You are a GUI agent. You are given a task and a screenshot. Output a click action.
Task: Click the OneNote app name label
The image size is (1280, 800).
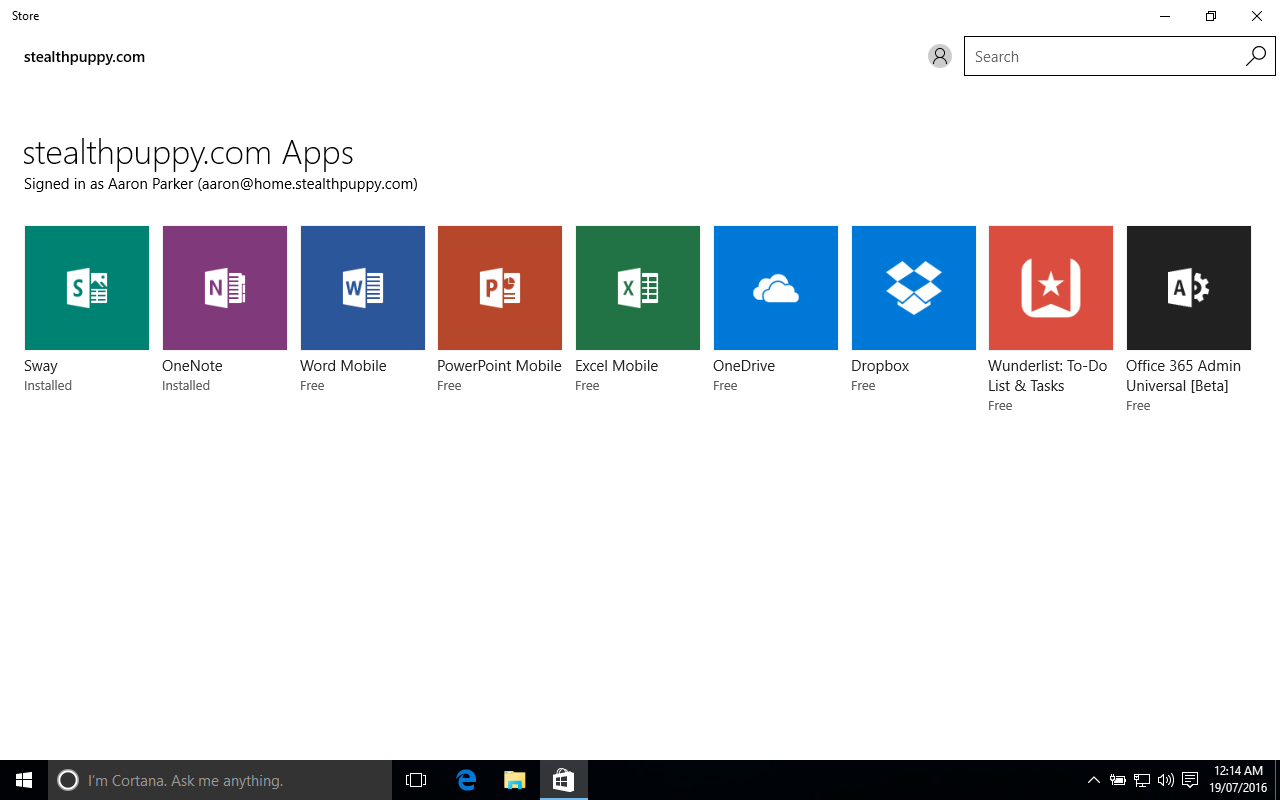pos(192,366)
